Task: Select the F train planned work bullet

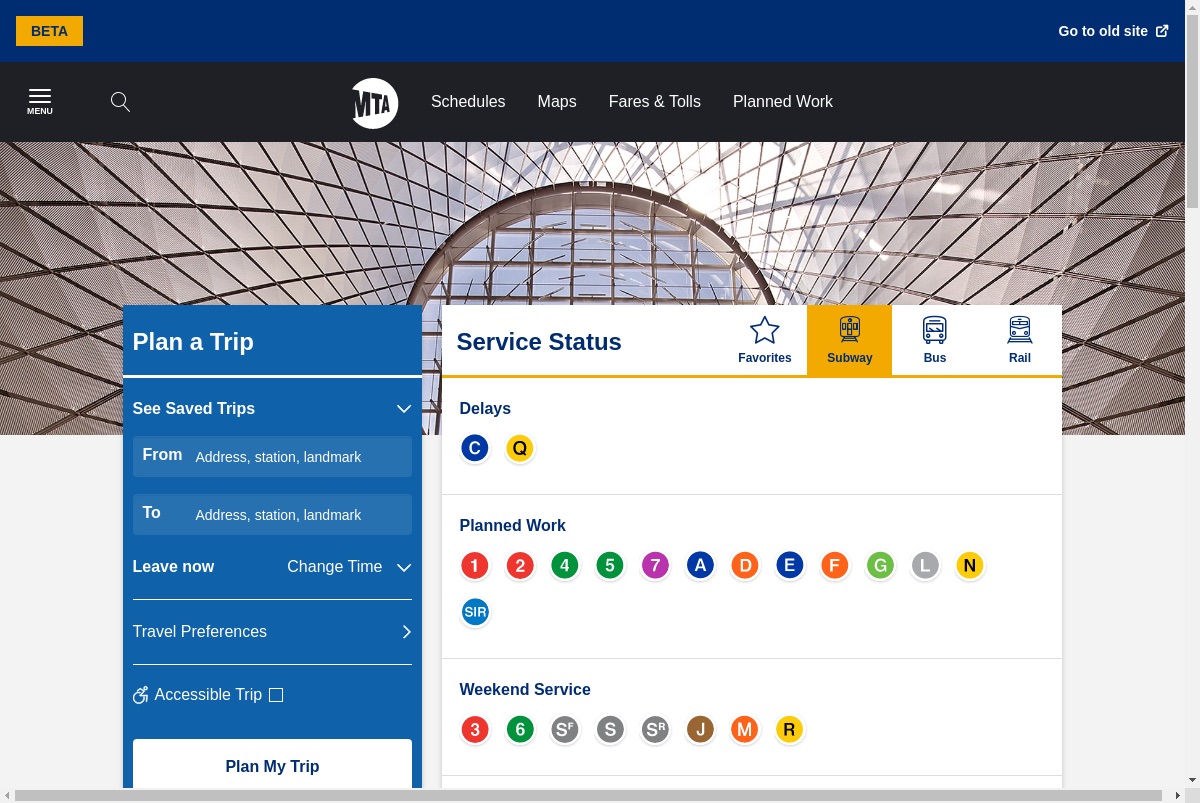Action: click(x=835, y=566)
